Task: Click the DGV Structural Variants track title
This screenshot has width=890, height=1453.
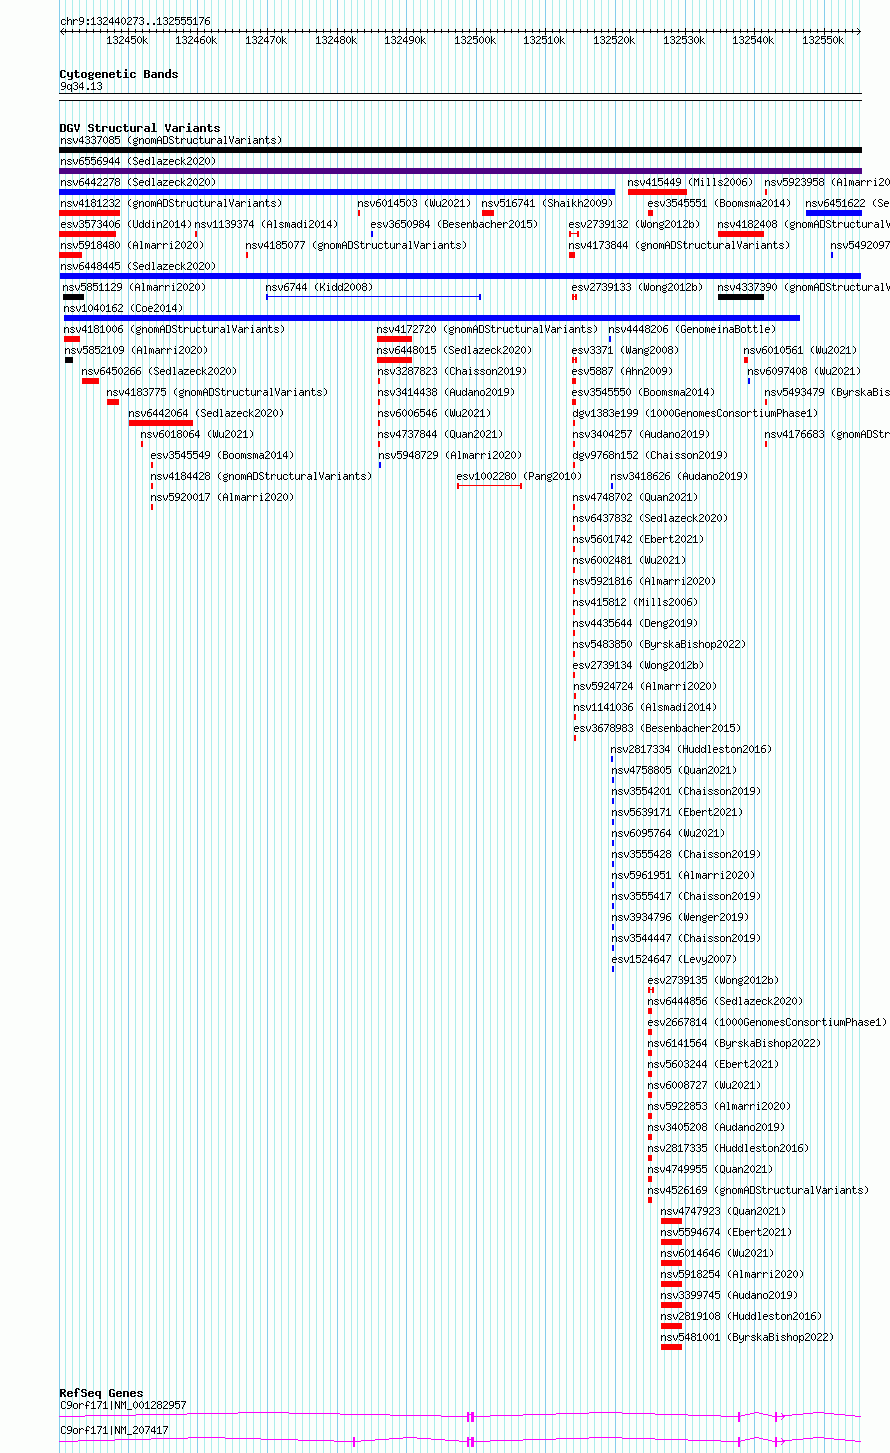Action: (140, 128)
